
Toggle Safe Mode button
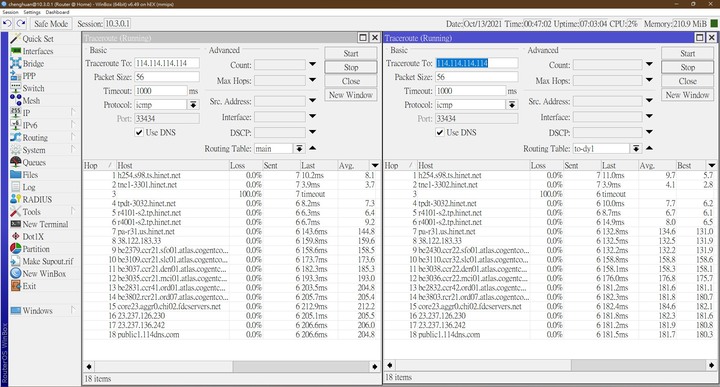point(51,23)
